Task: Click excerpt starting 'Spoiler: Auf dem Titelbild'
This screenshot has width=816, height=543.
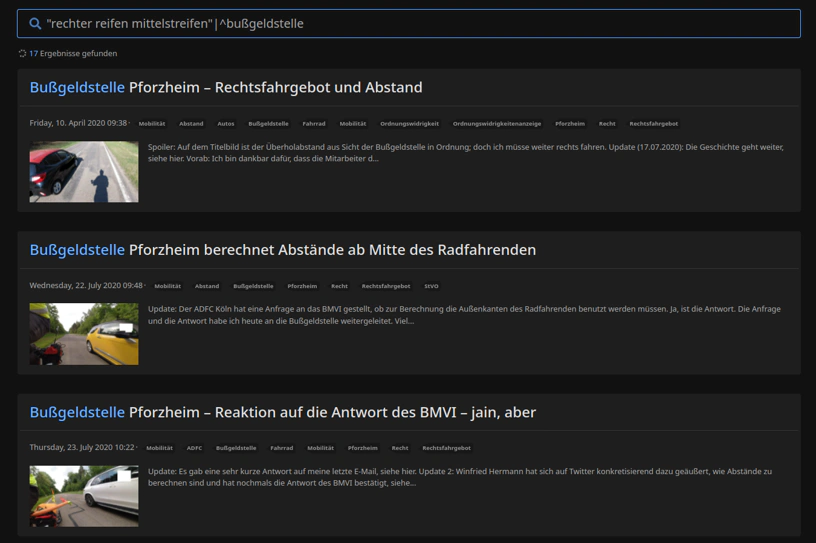Action: point(466,153)
